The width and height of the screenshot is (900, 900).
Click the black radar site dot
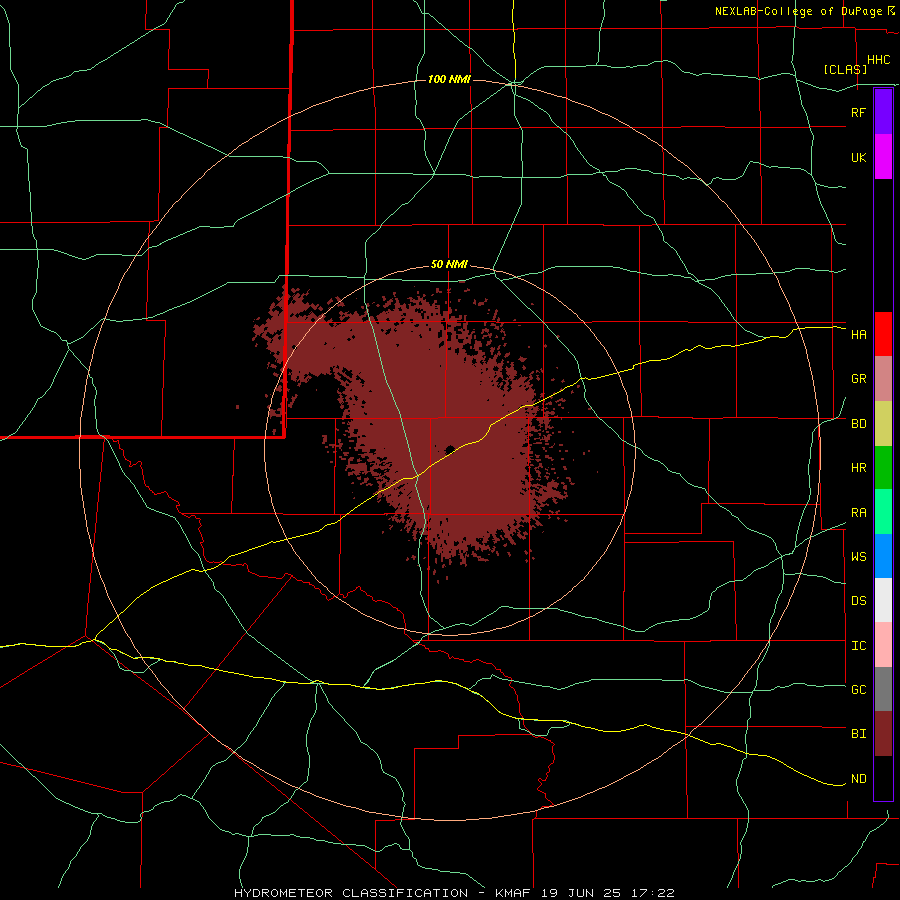[x=450, y=449]
